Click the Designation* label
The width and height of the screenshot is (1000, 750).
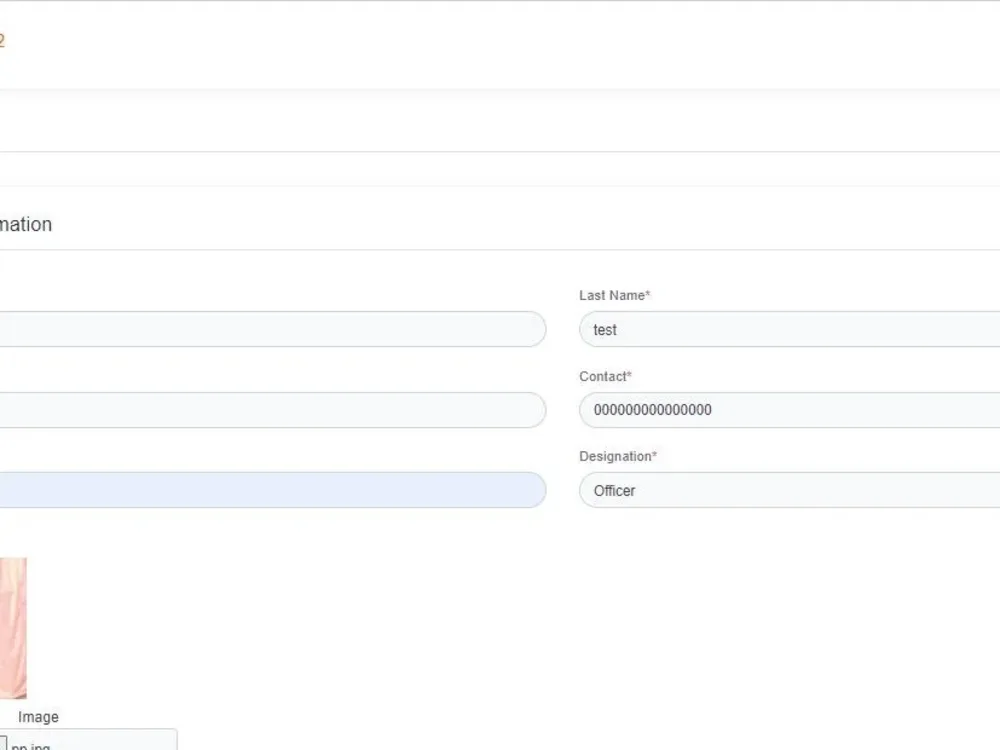(x=617, y=457)
